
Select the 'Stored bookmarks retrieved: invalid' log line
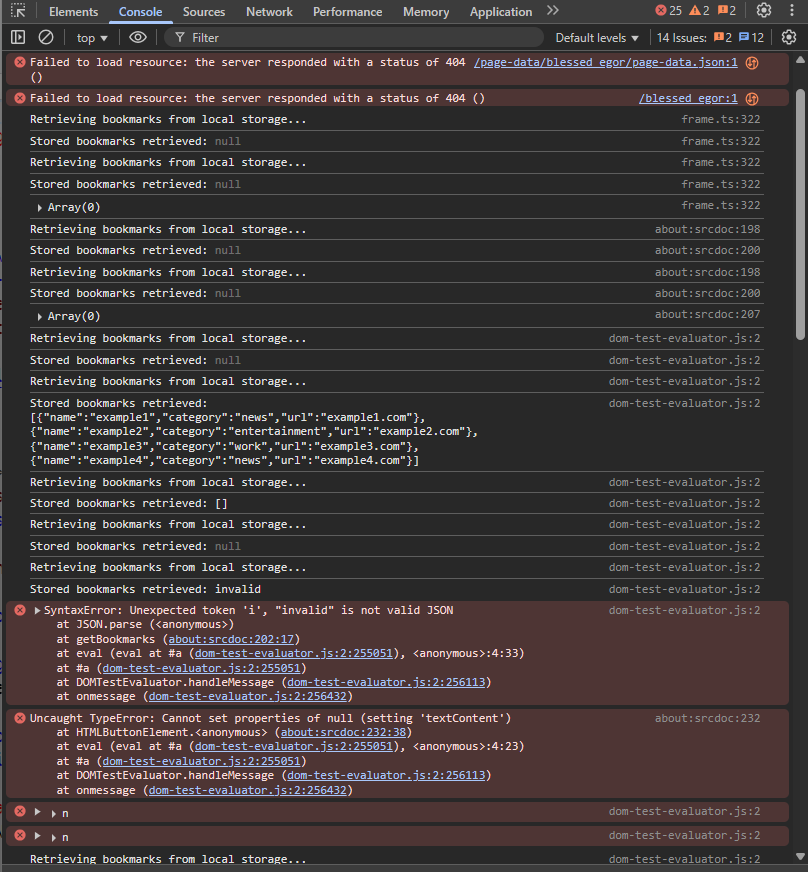tap(395, 589)
